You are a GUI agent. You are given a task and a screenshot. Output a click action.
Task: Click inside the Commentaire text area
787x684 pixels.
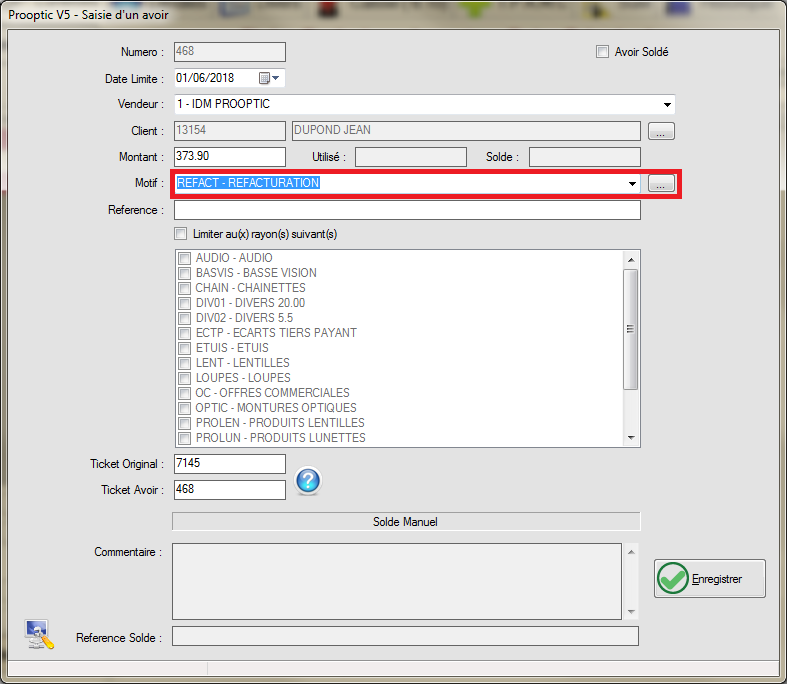coord(397,581)
